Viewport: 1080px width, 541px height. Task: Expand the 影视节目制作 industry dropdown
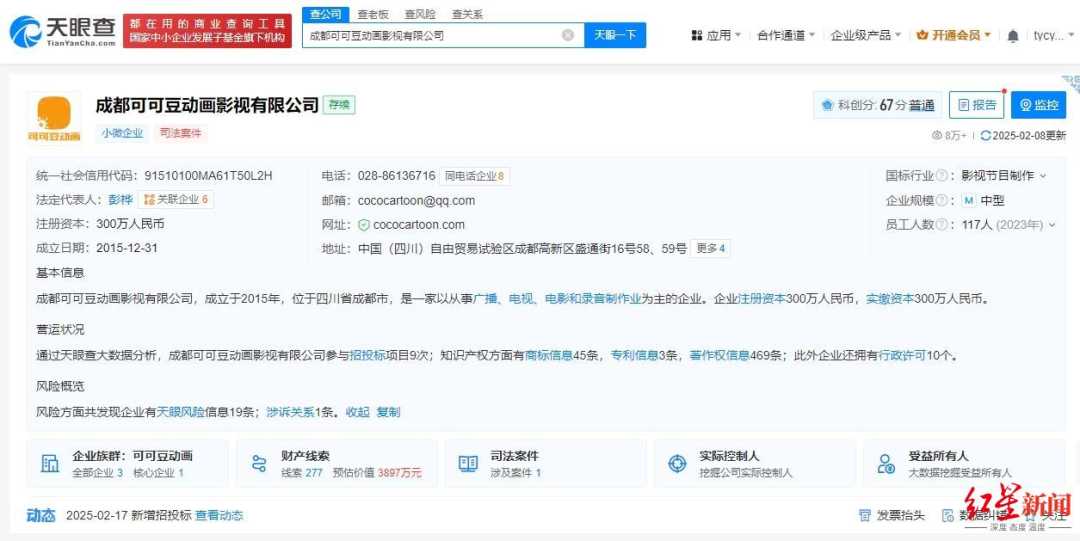coord(1004,176)
